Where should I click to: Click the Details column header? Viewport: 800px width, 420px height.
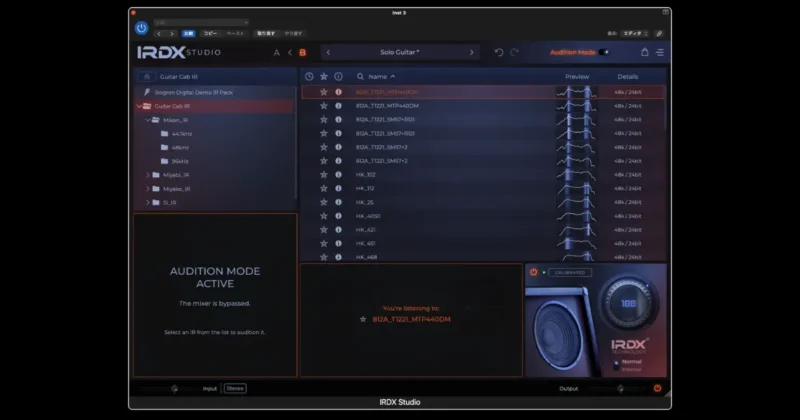click(628, 77)
